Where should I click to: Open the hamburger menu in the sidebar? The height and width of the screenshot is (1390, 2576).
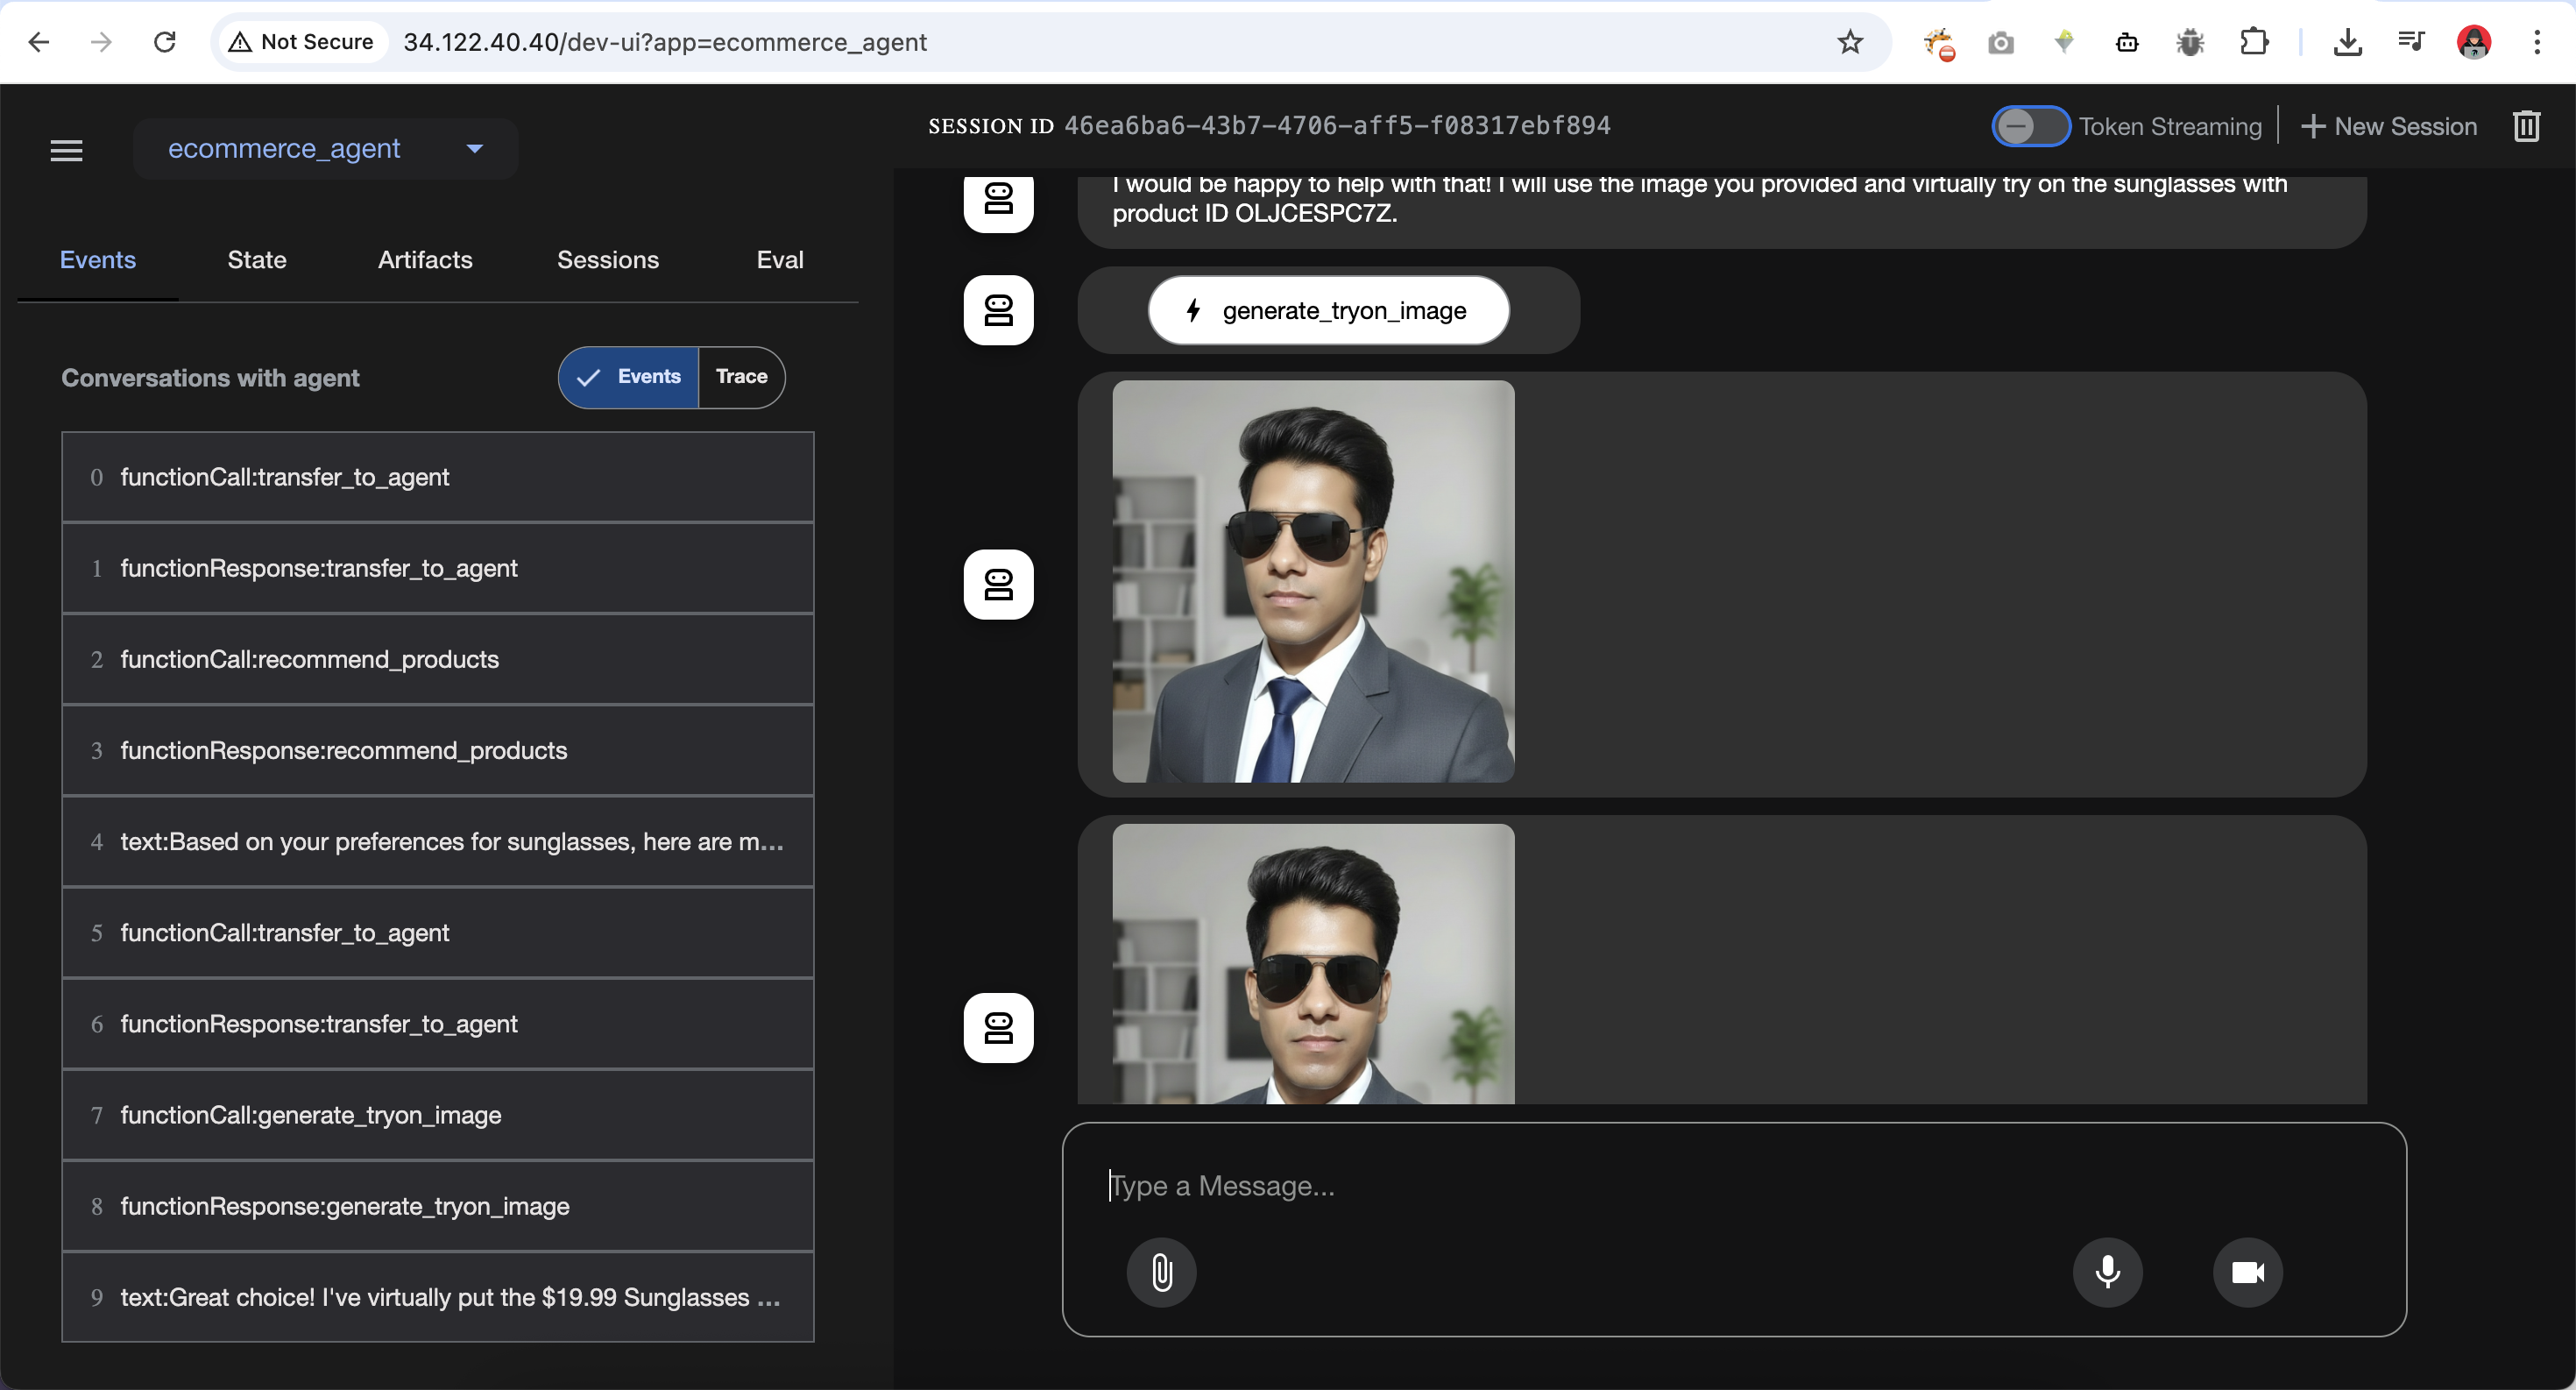67,150
